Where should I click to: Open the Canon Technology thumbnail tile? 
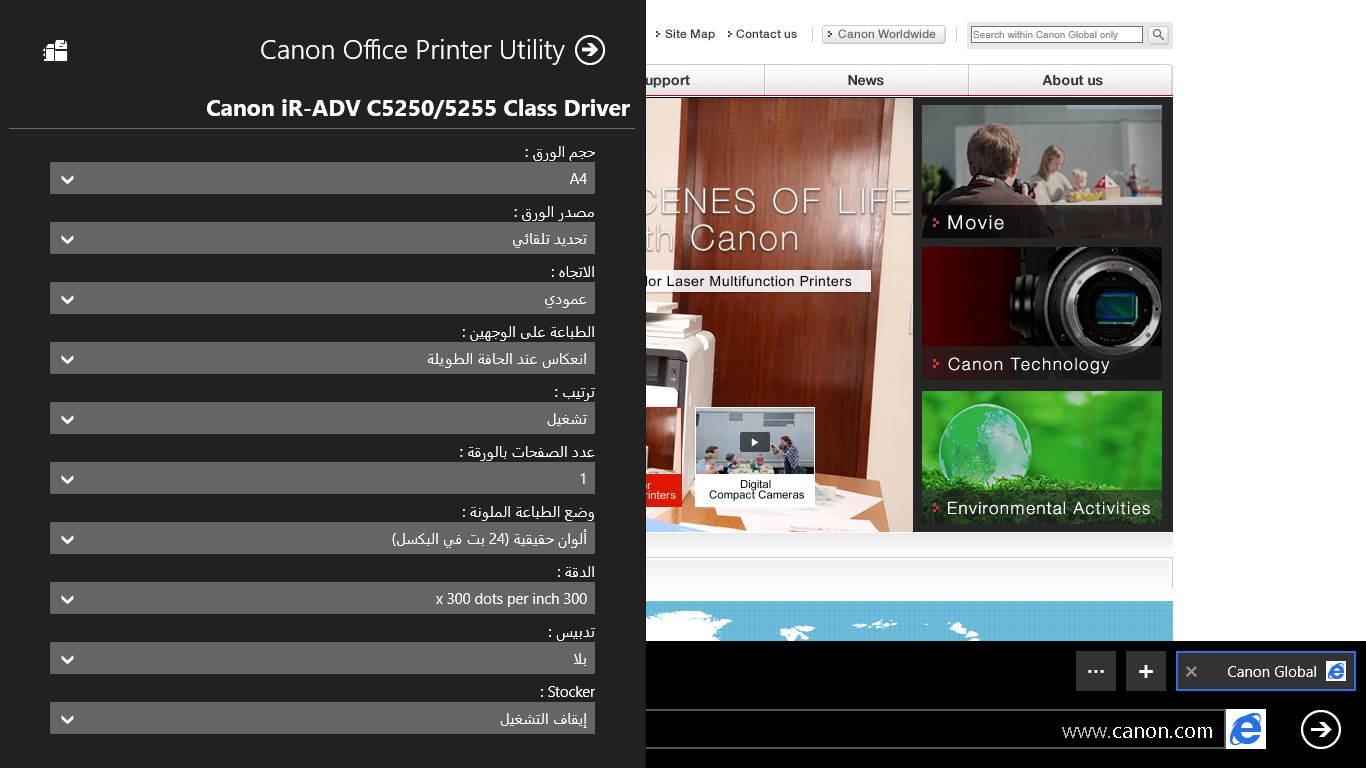pyautogui.click(x=1042, y=314)
